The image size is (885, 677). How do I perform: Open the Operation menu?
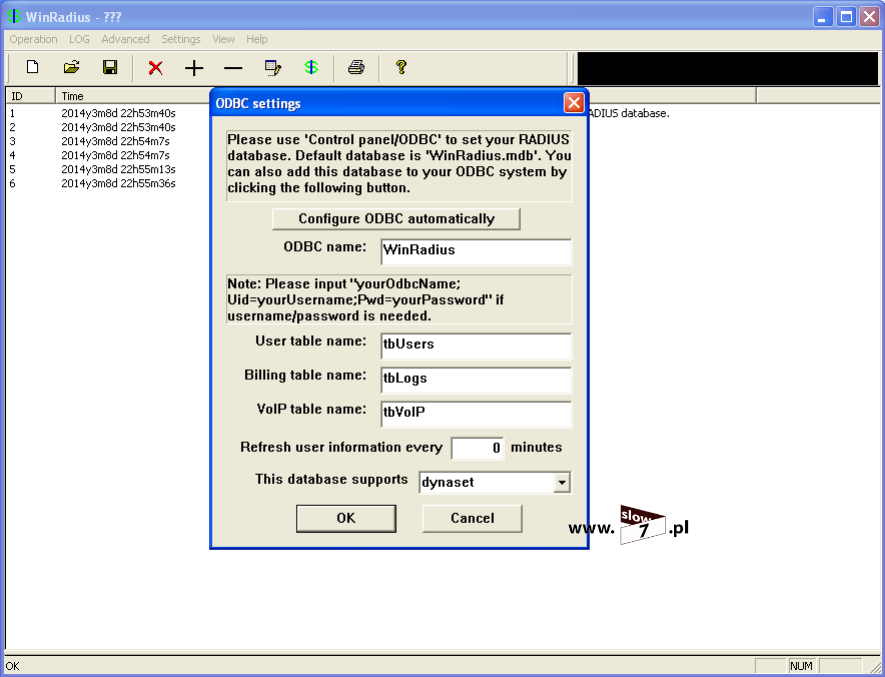pyautogui.click(x=33, y=39)
